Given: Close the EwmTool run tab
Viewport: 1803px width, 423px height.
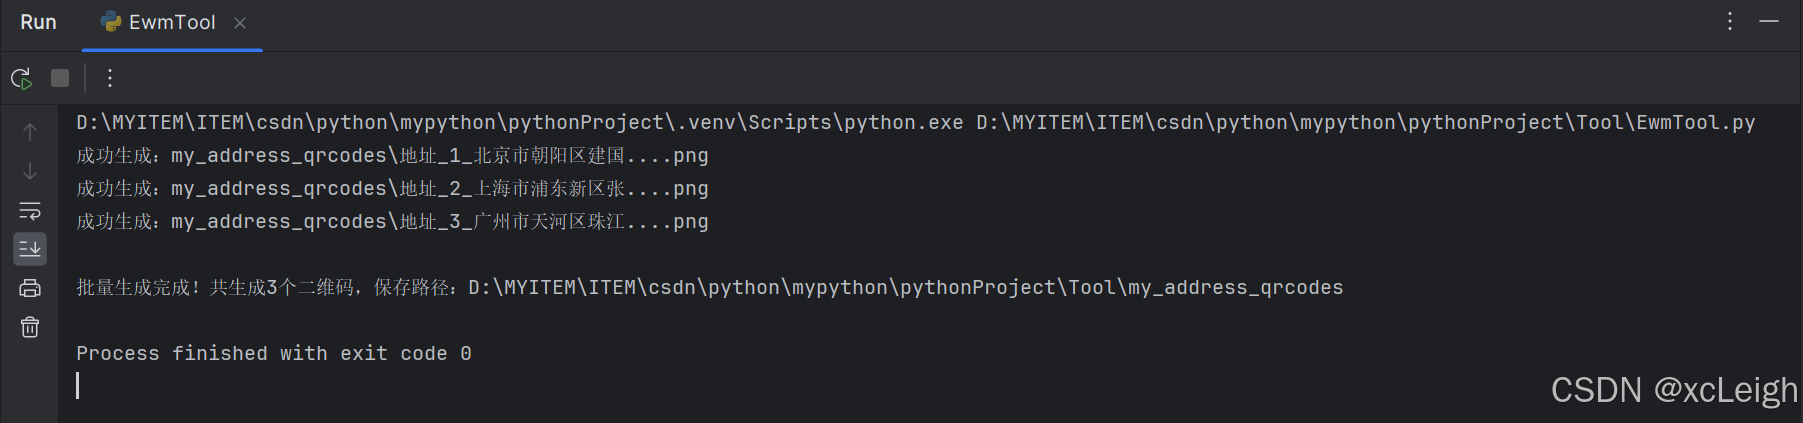Looking at the screenshot, I should pyautogui.click(x=240, y=22).
